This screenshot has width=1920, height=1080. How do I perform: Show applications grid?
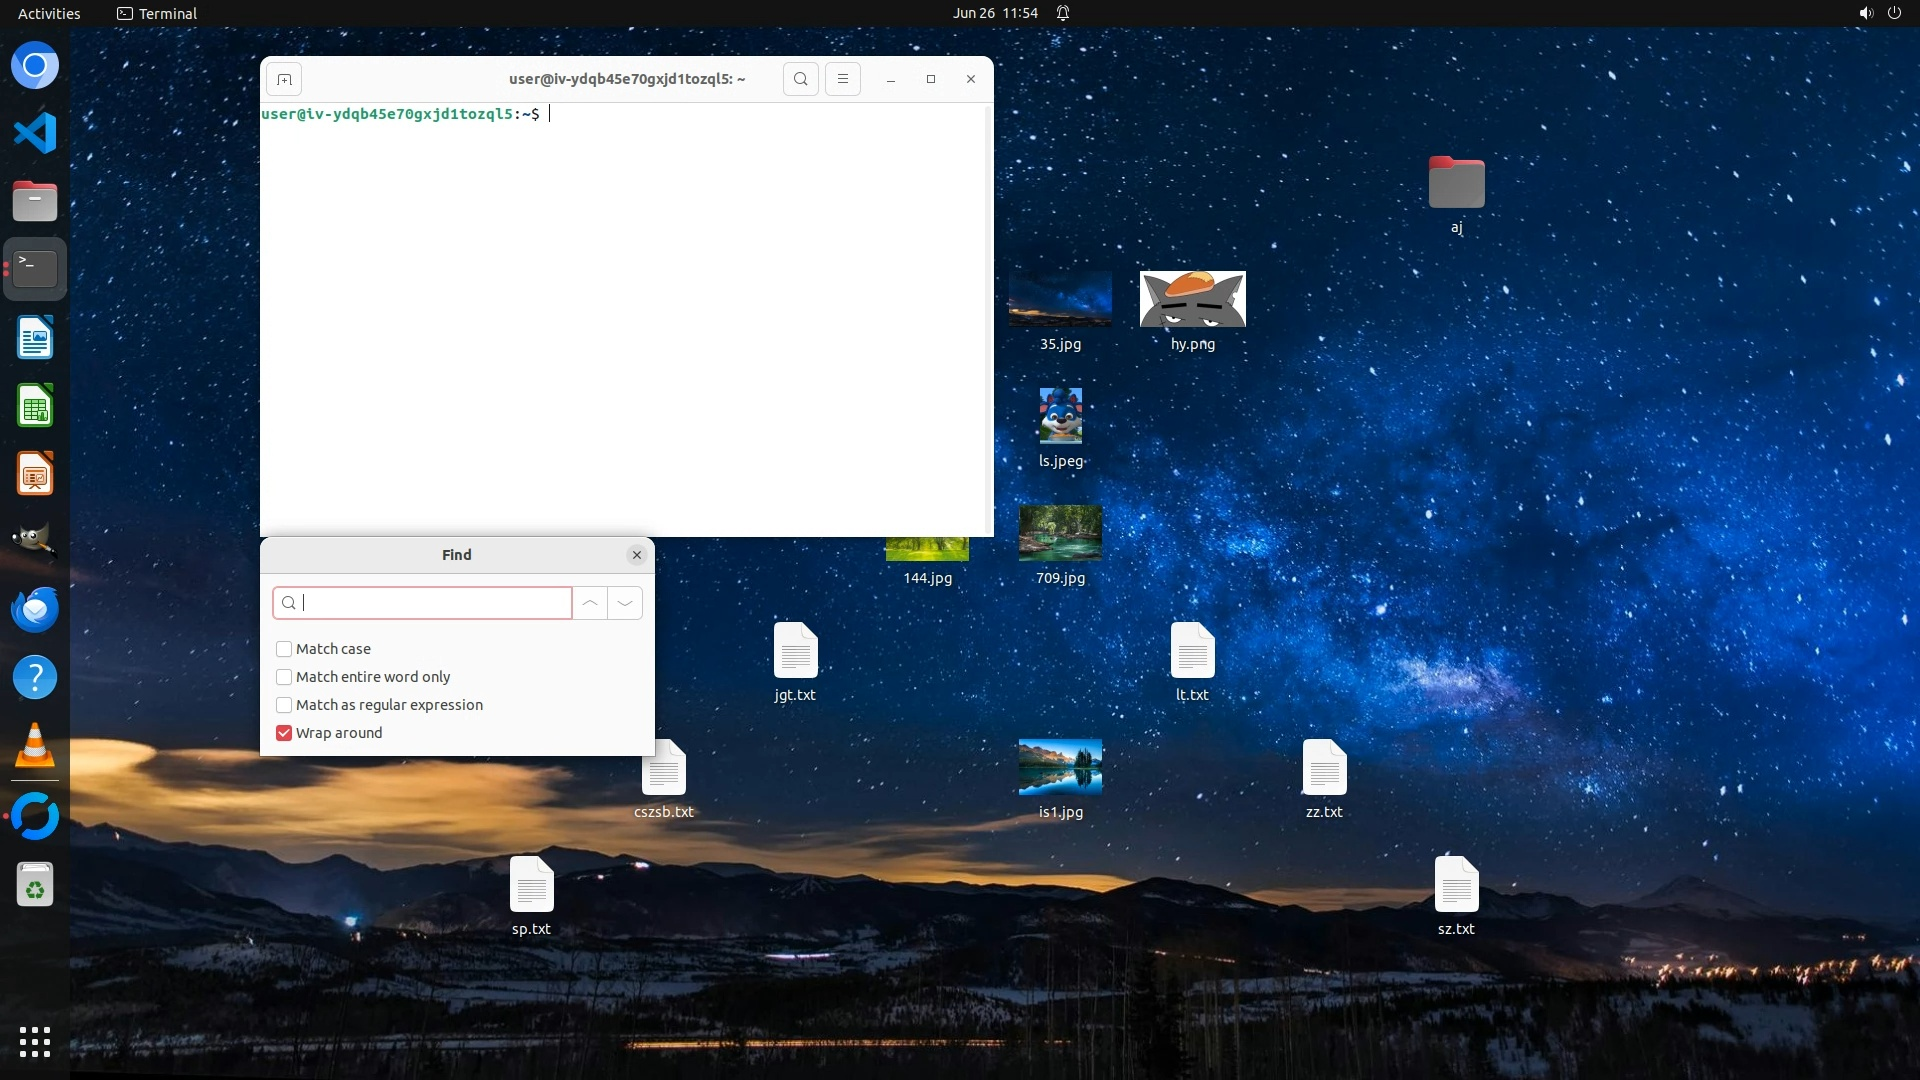[35, 1042]
